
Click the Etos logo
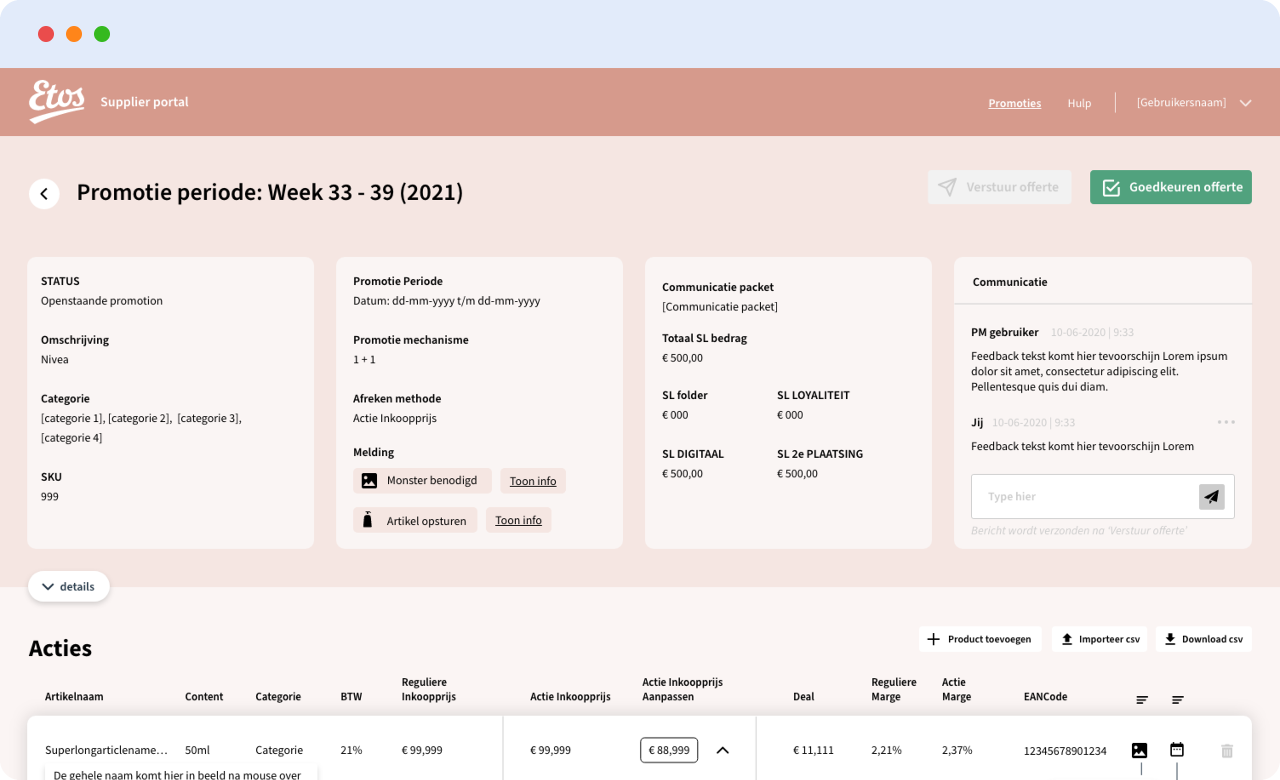coord(57,102)
